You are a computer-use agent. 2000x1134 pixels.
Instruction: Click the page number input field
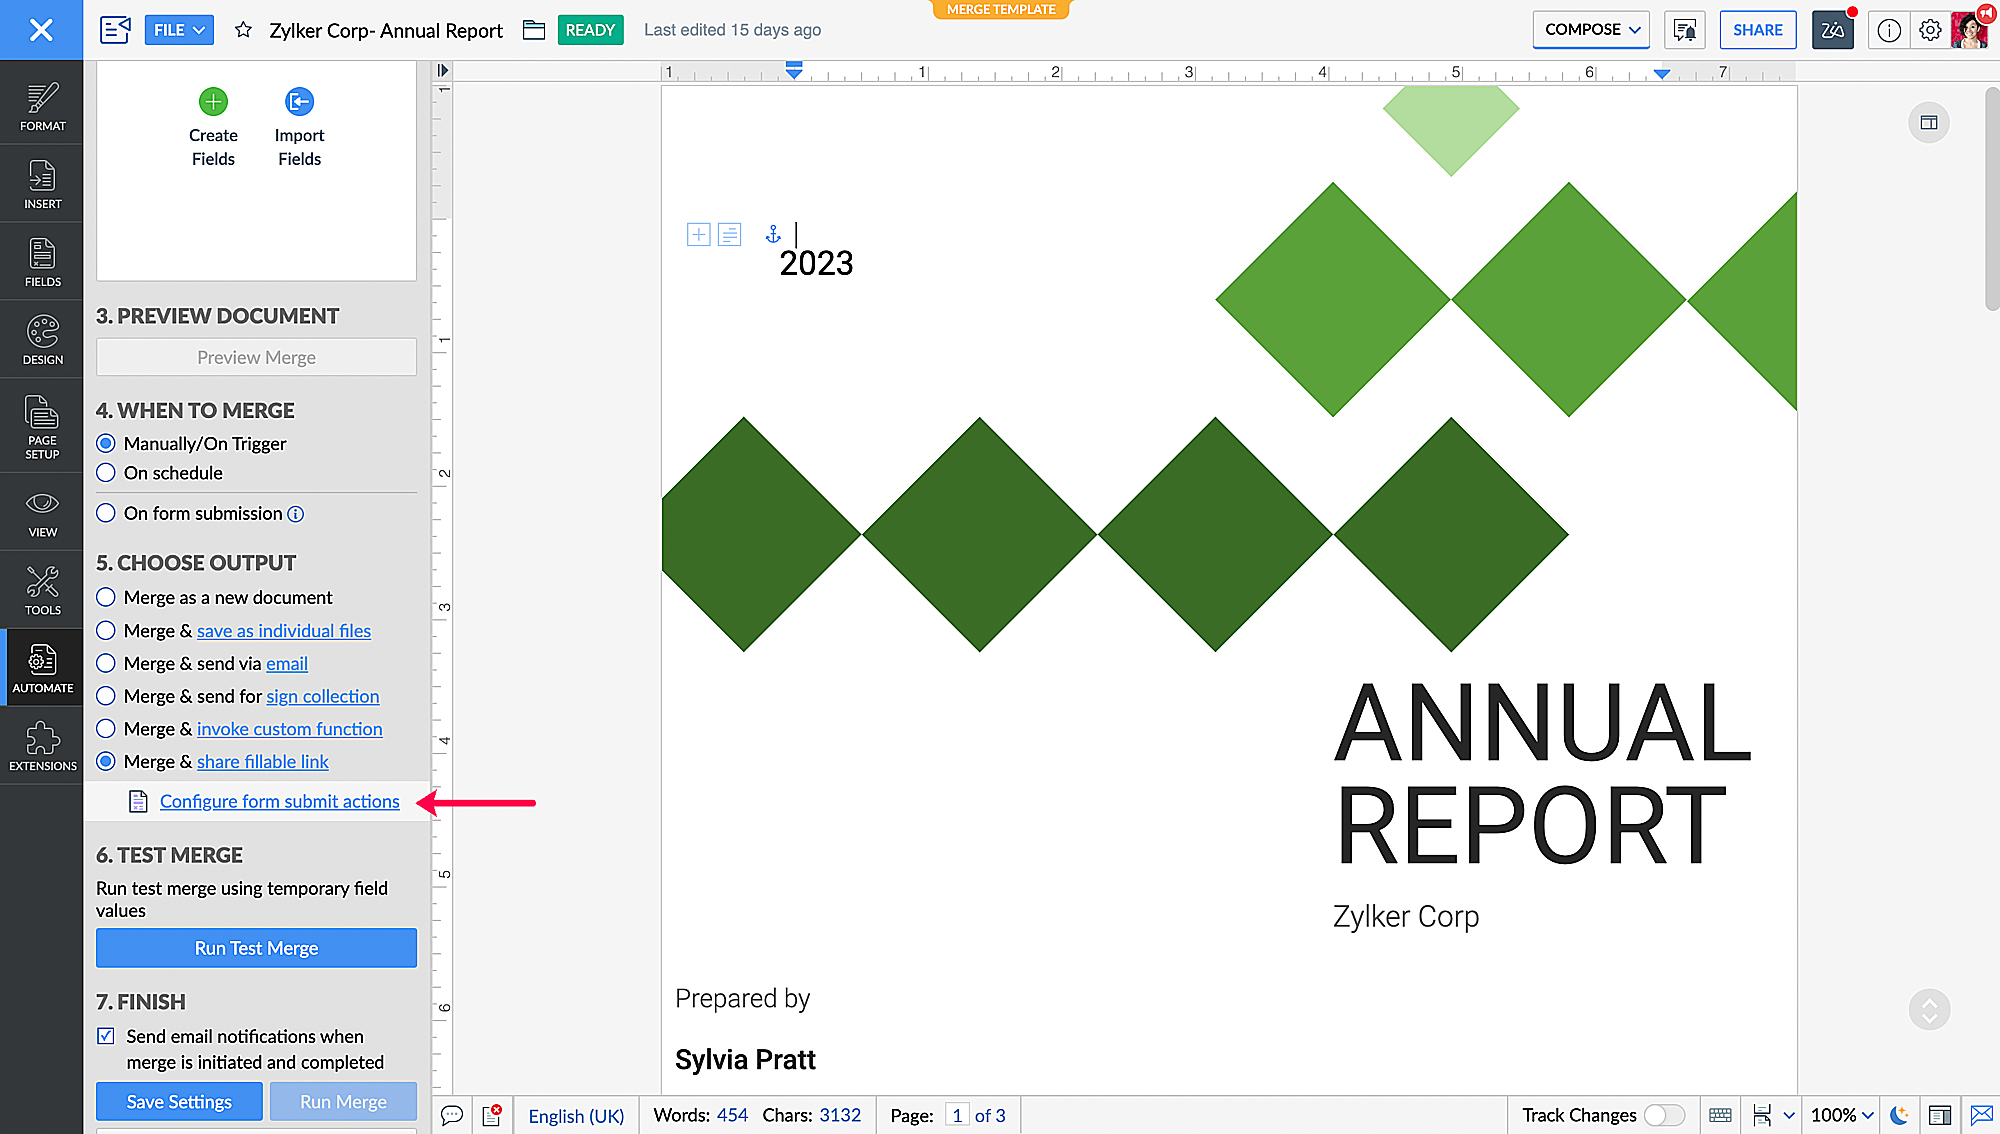pyautogui.click(x=956, y=1115)
